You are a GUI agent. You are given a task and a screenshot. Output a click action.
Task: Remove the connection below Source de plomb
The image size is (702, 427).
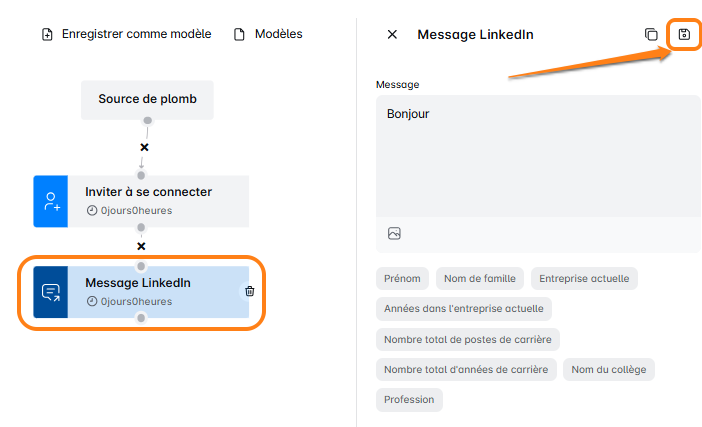click(x=144, y=147)
